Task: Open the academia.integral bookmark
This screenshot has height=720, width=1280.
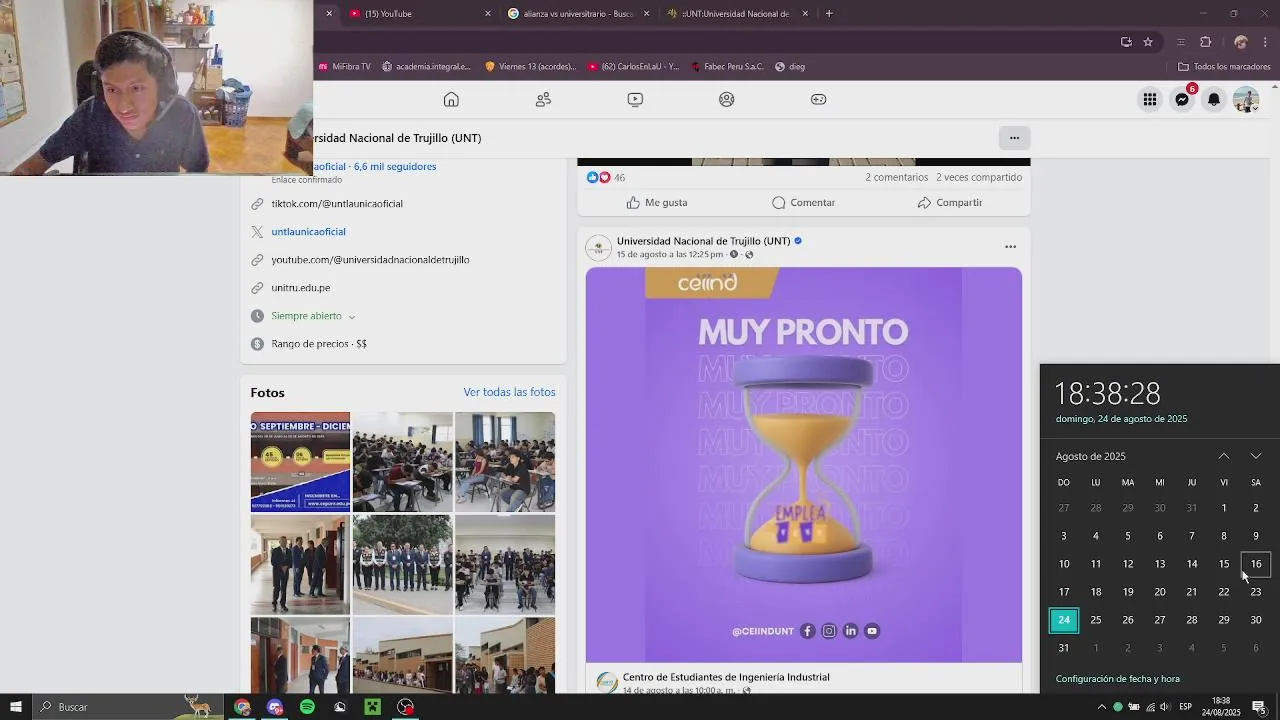Action: [x=425, y=66]
